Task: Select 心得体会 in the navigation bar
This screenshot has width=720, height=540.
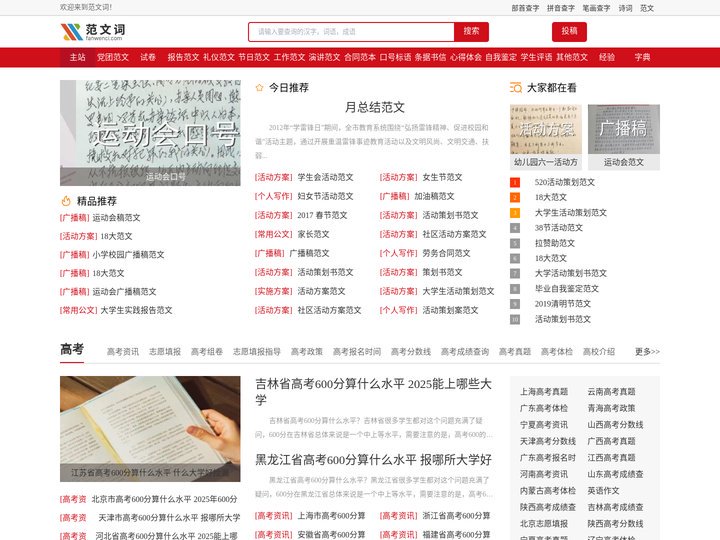Action: tap(466, 57)
